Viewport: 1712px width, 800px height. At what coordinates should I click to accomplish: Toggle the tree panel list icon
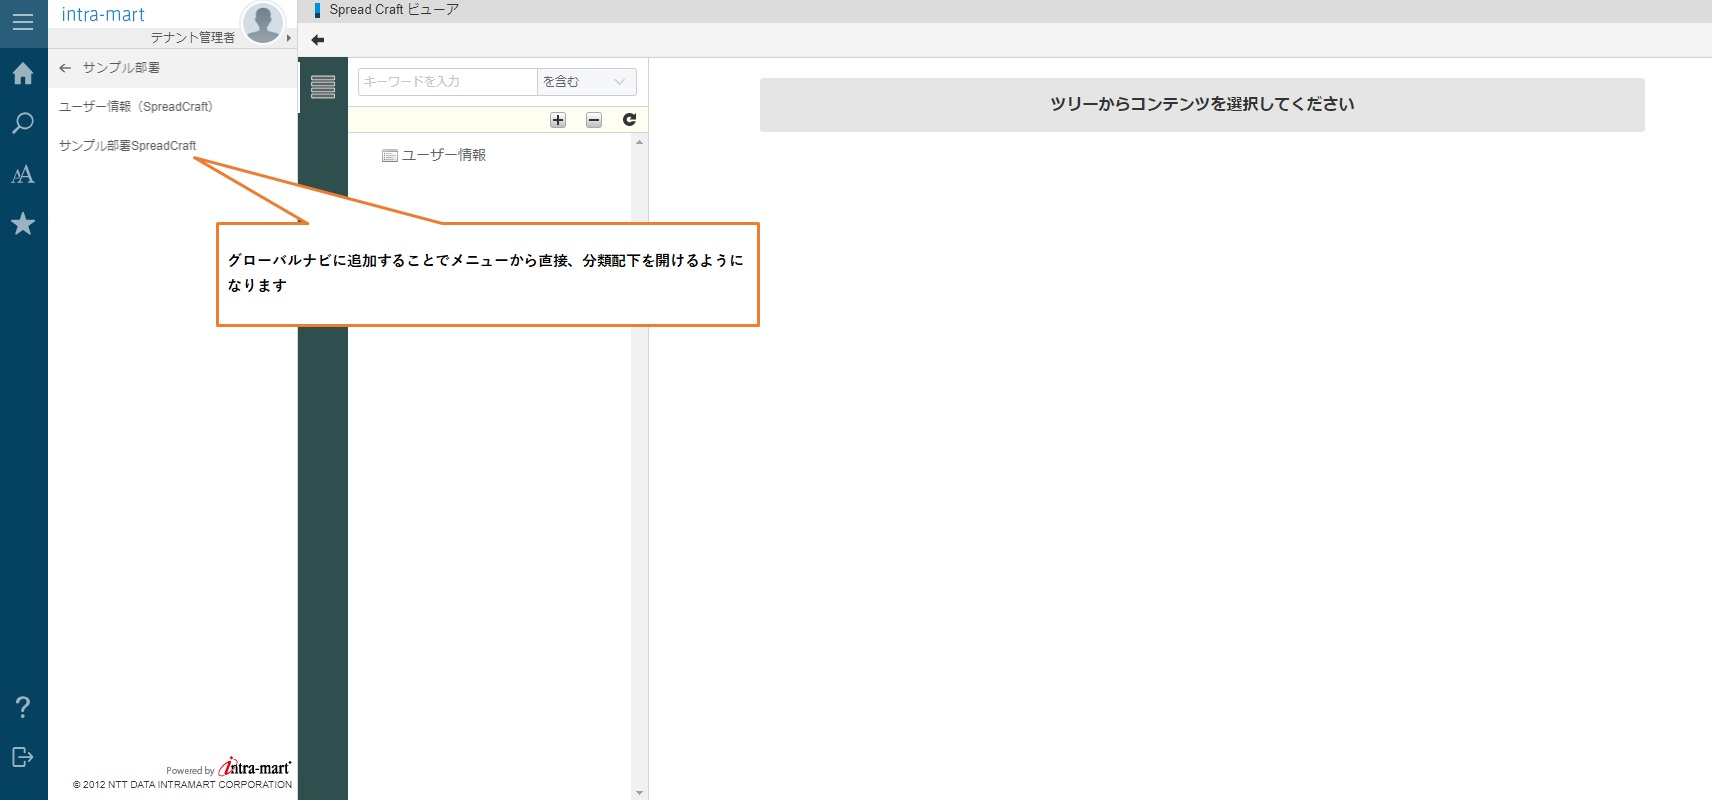(323, 87)
